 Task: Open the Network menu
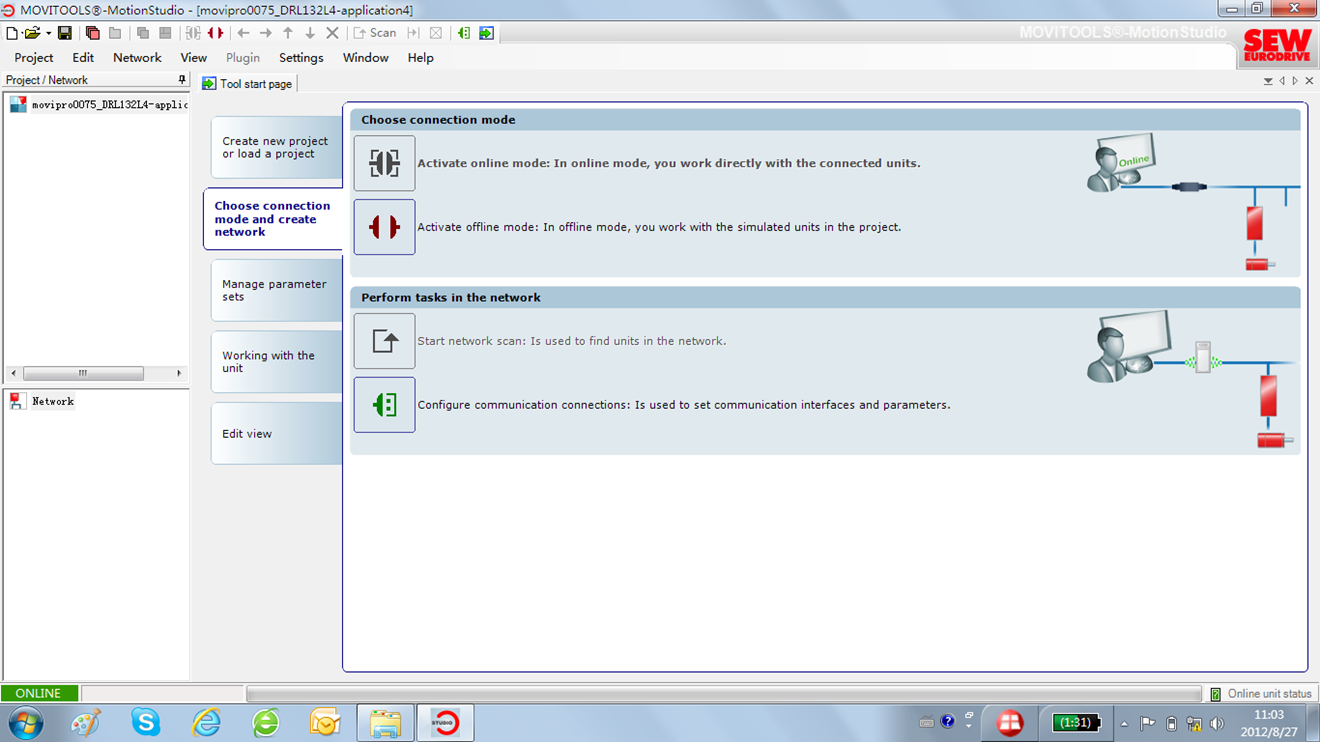137,58
